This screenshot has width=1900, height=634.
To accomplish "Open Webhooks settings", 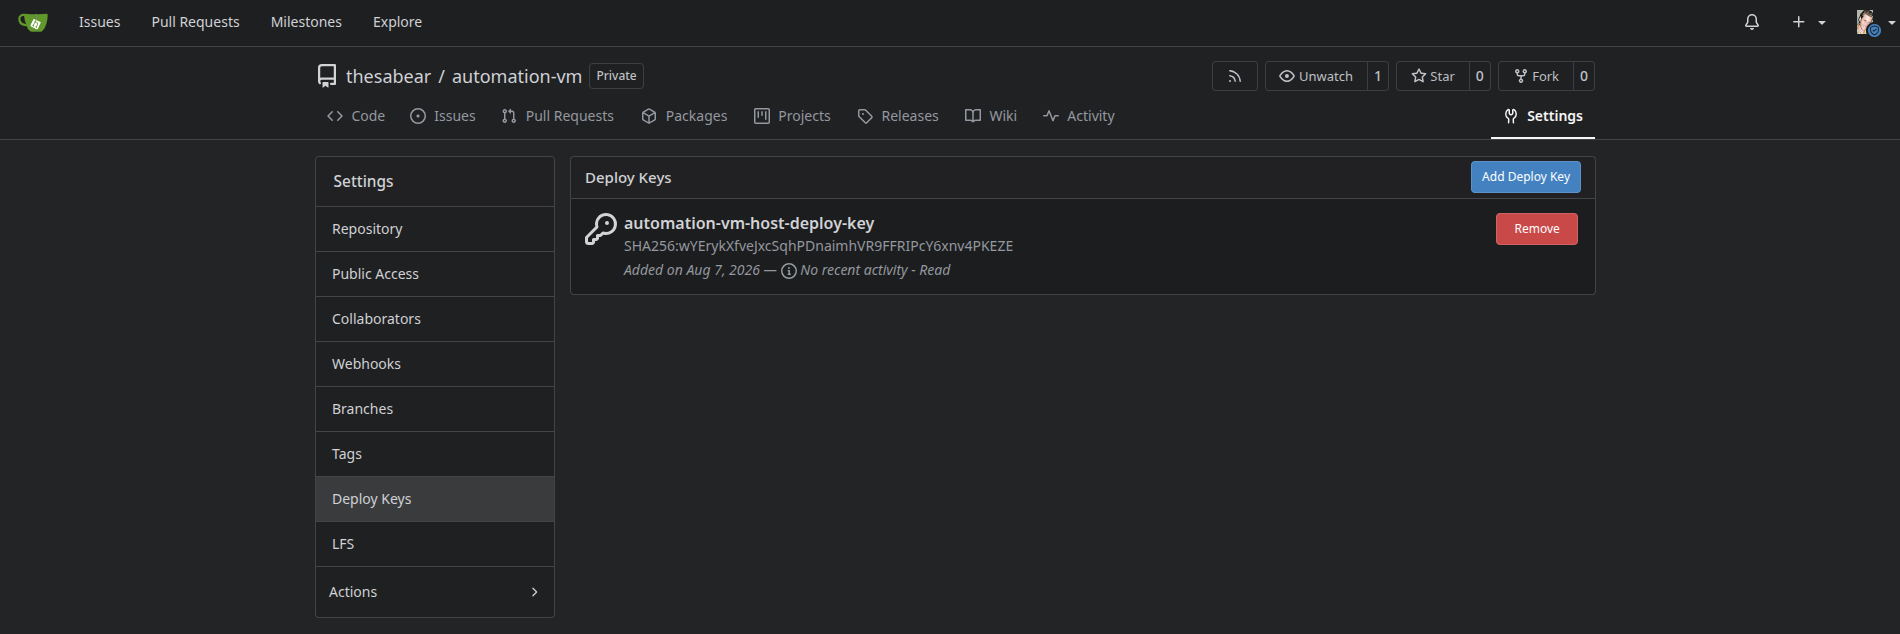I will (435, 364).
